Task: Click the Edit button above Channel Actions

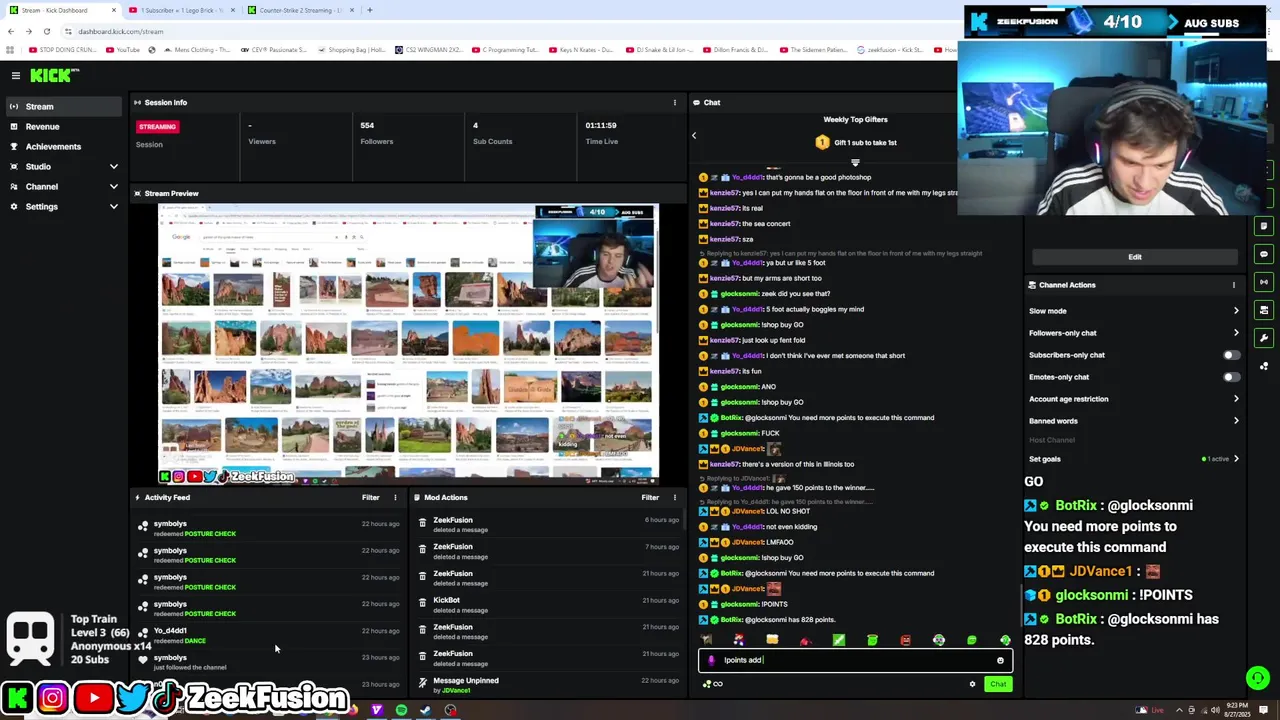Action: 1134,257
